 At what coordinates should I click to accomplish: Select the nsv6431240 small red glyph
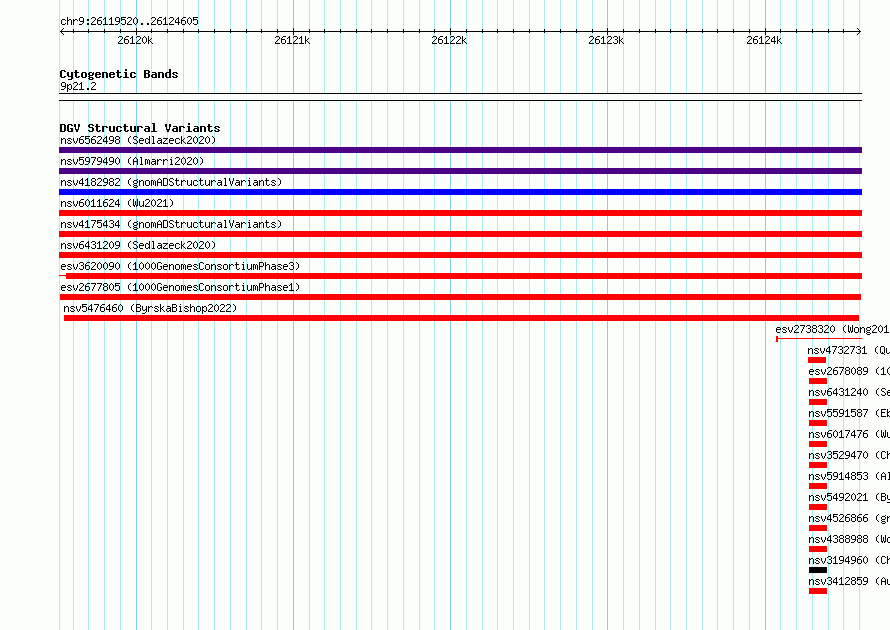(x=818, y=402)
